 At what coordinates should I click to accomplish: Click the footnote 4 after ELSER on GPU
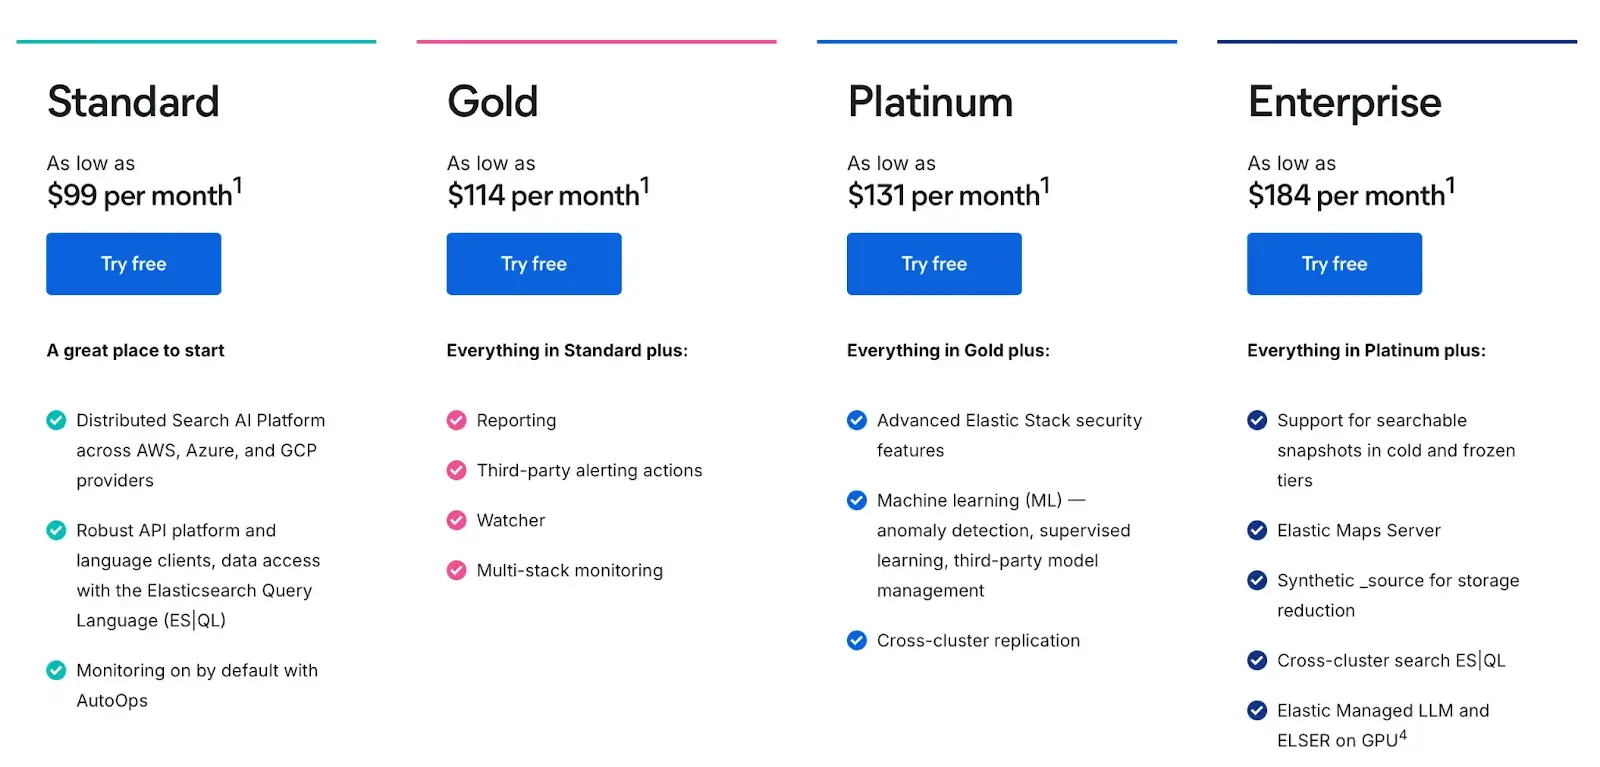pos(1403,735)
